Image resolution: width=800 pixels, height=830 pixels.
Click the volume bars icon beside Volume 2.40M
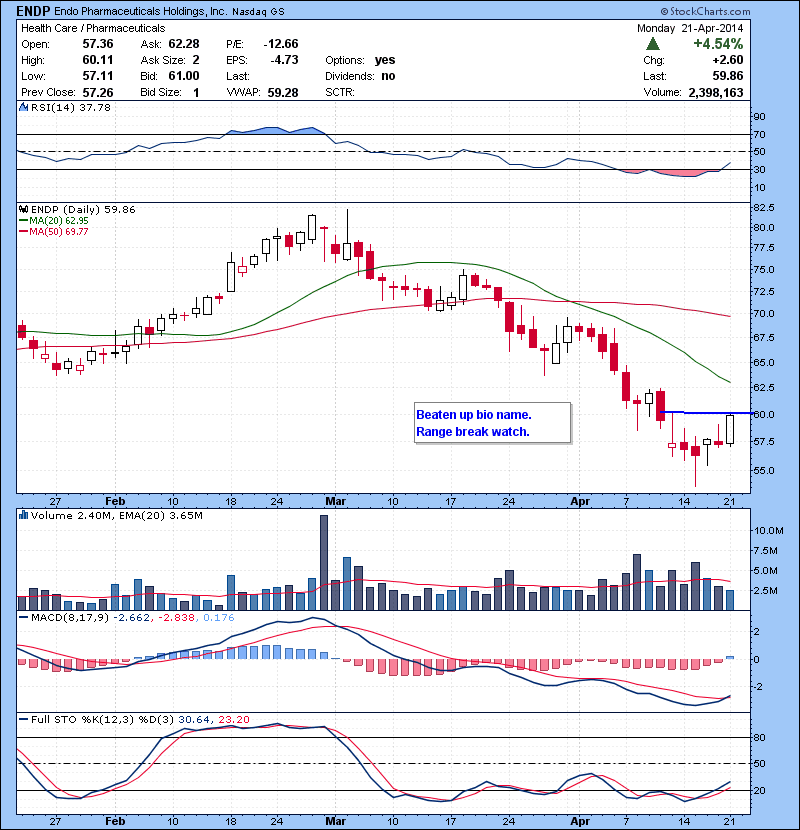click(x=23, y=515)
